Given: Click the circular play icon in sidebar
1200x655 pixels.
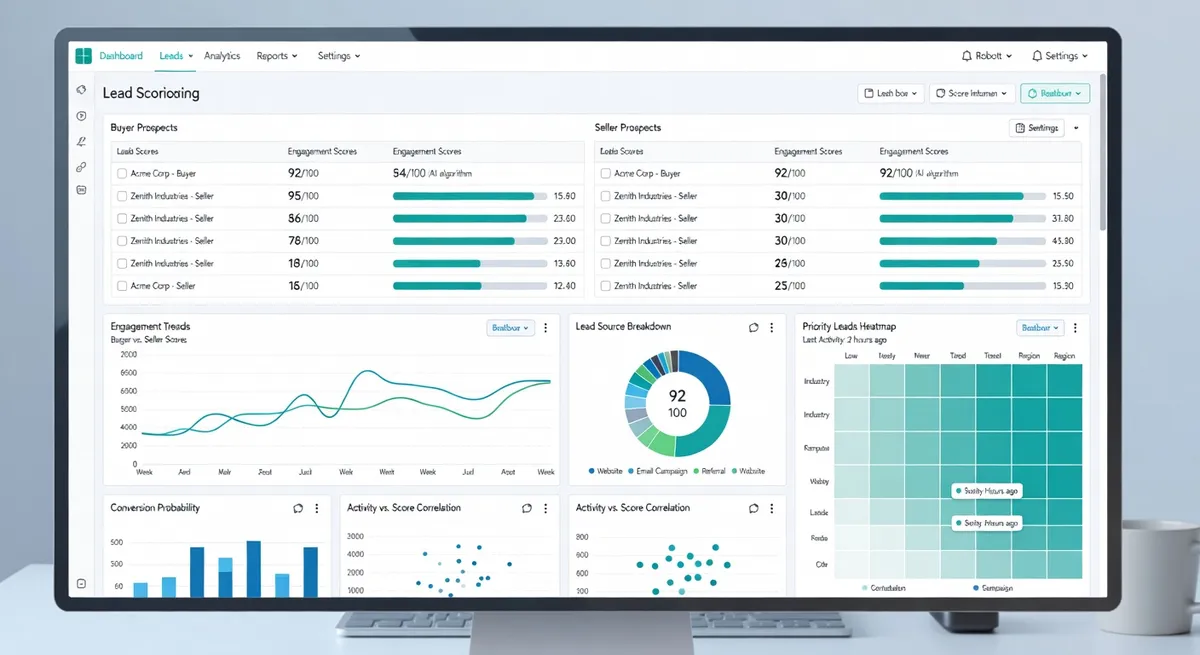Looking at the screenshot, I should pos(81,116).
